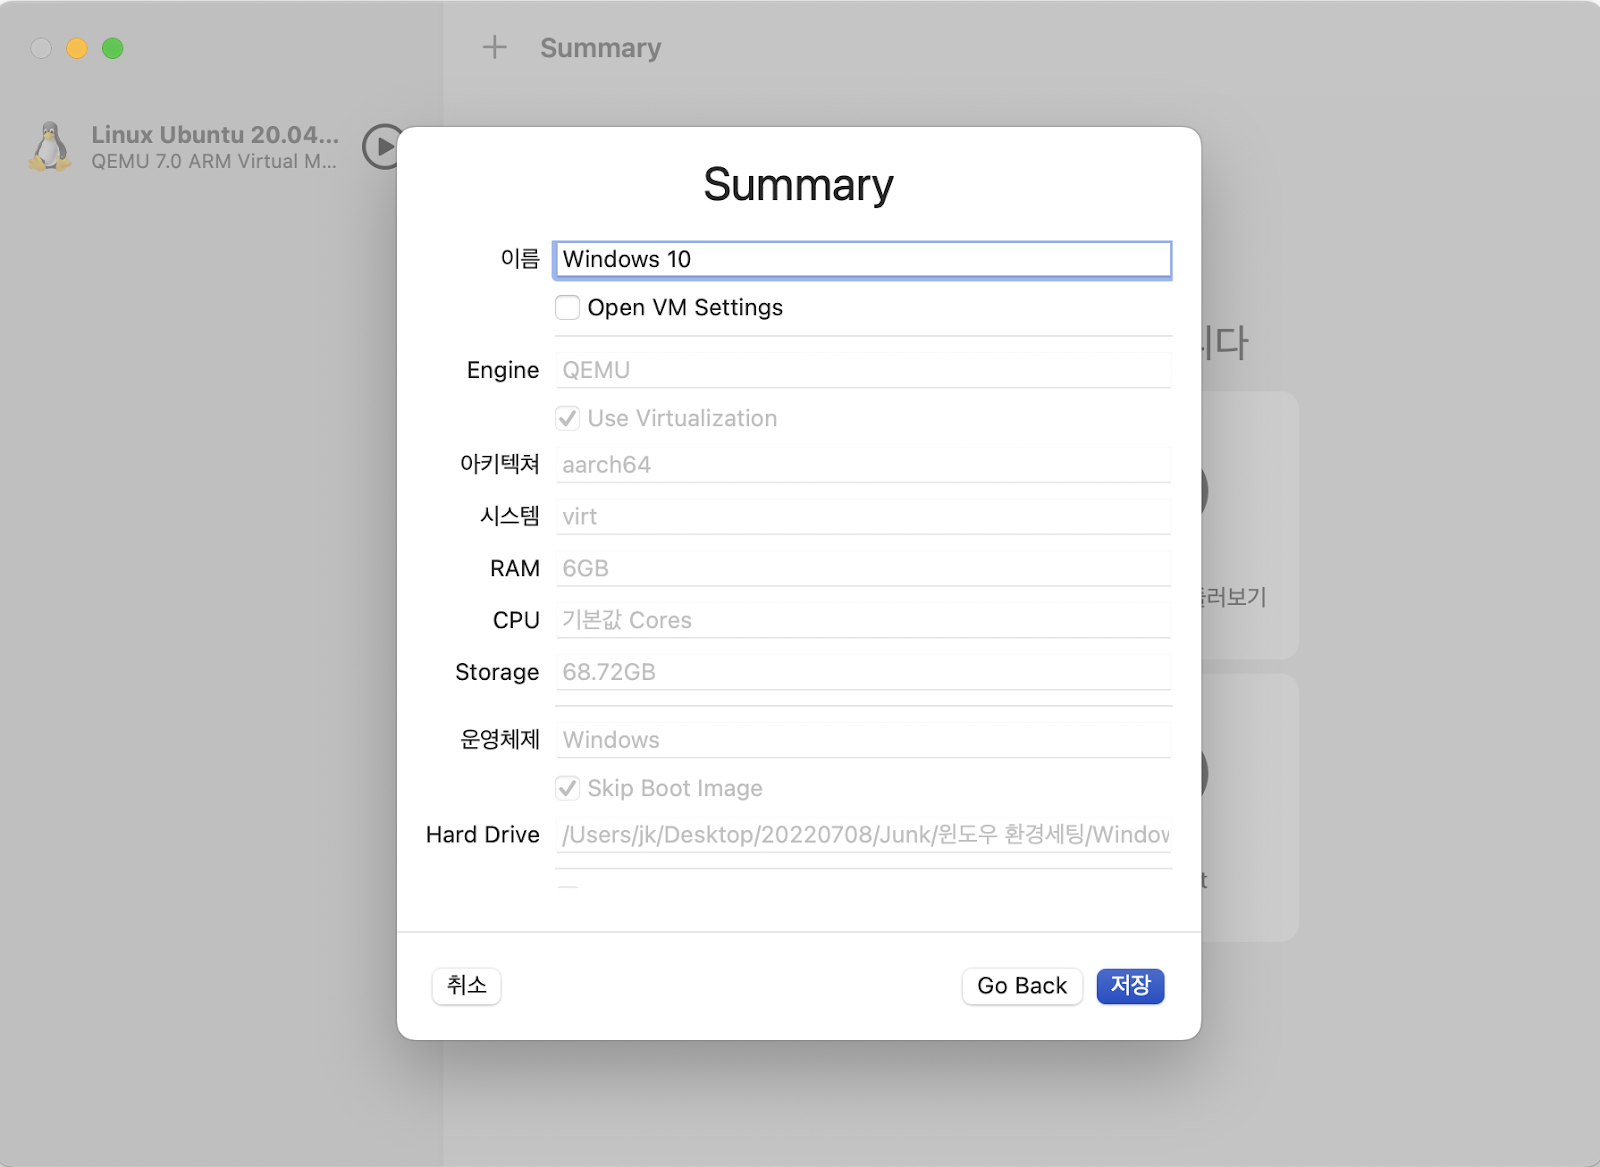Edit the name field containing Windows 10
Image resolution: width=1600 pixels, height=1167 pixels.
862,260
